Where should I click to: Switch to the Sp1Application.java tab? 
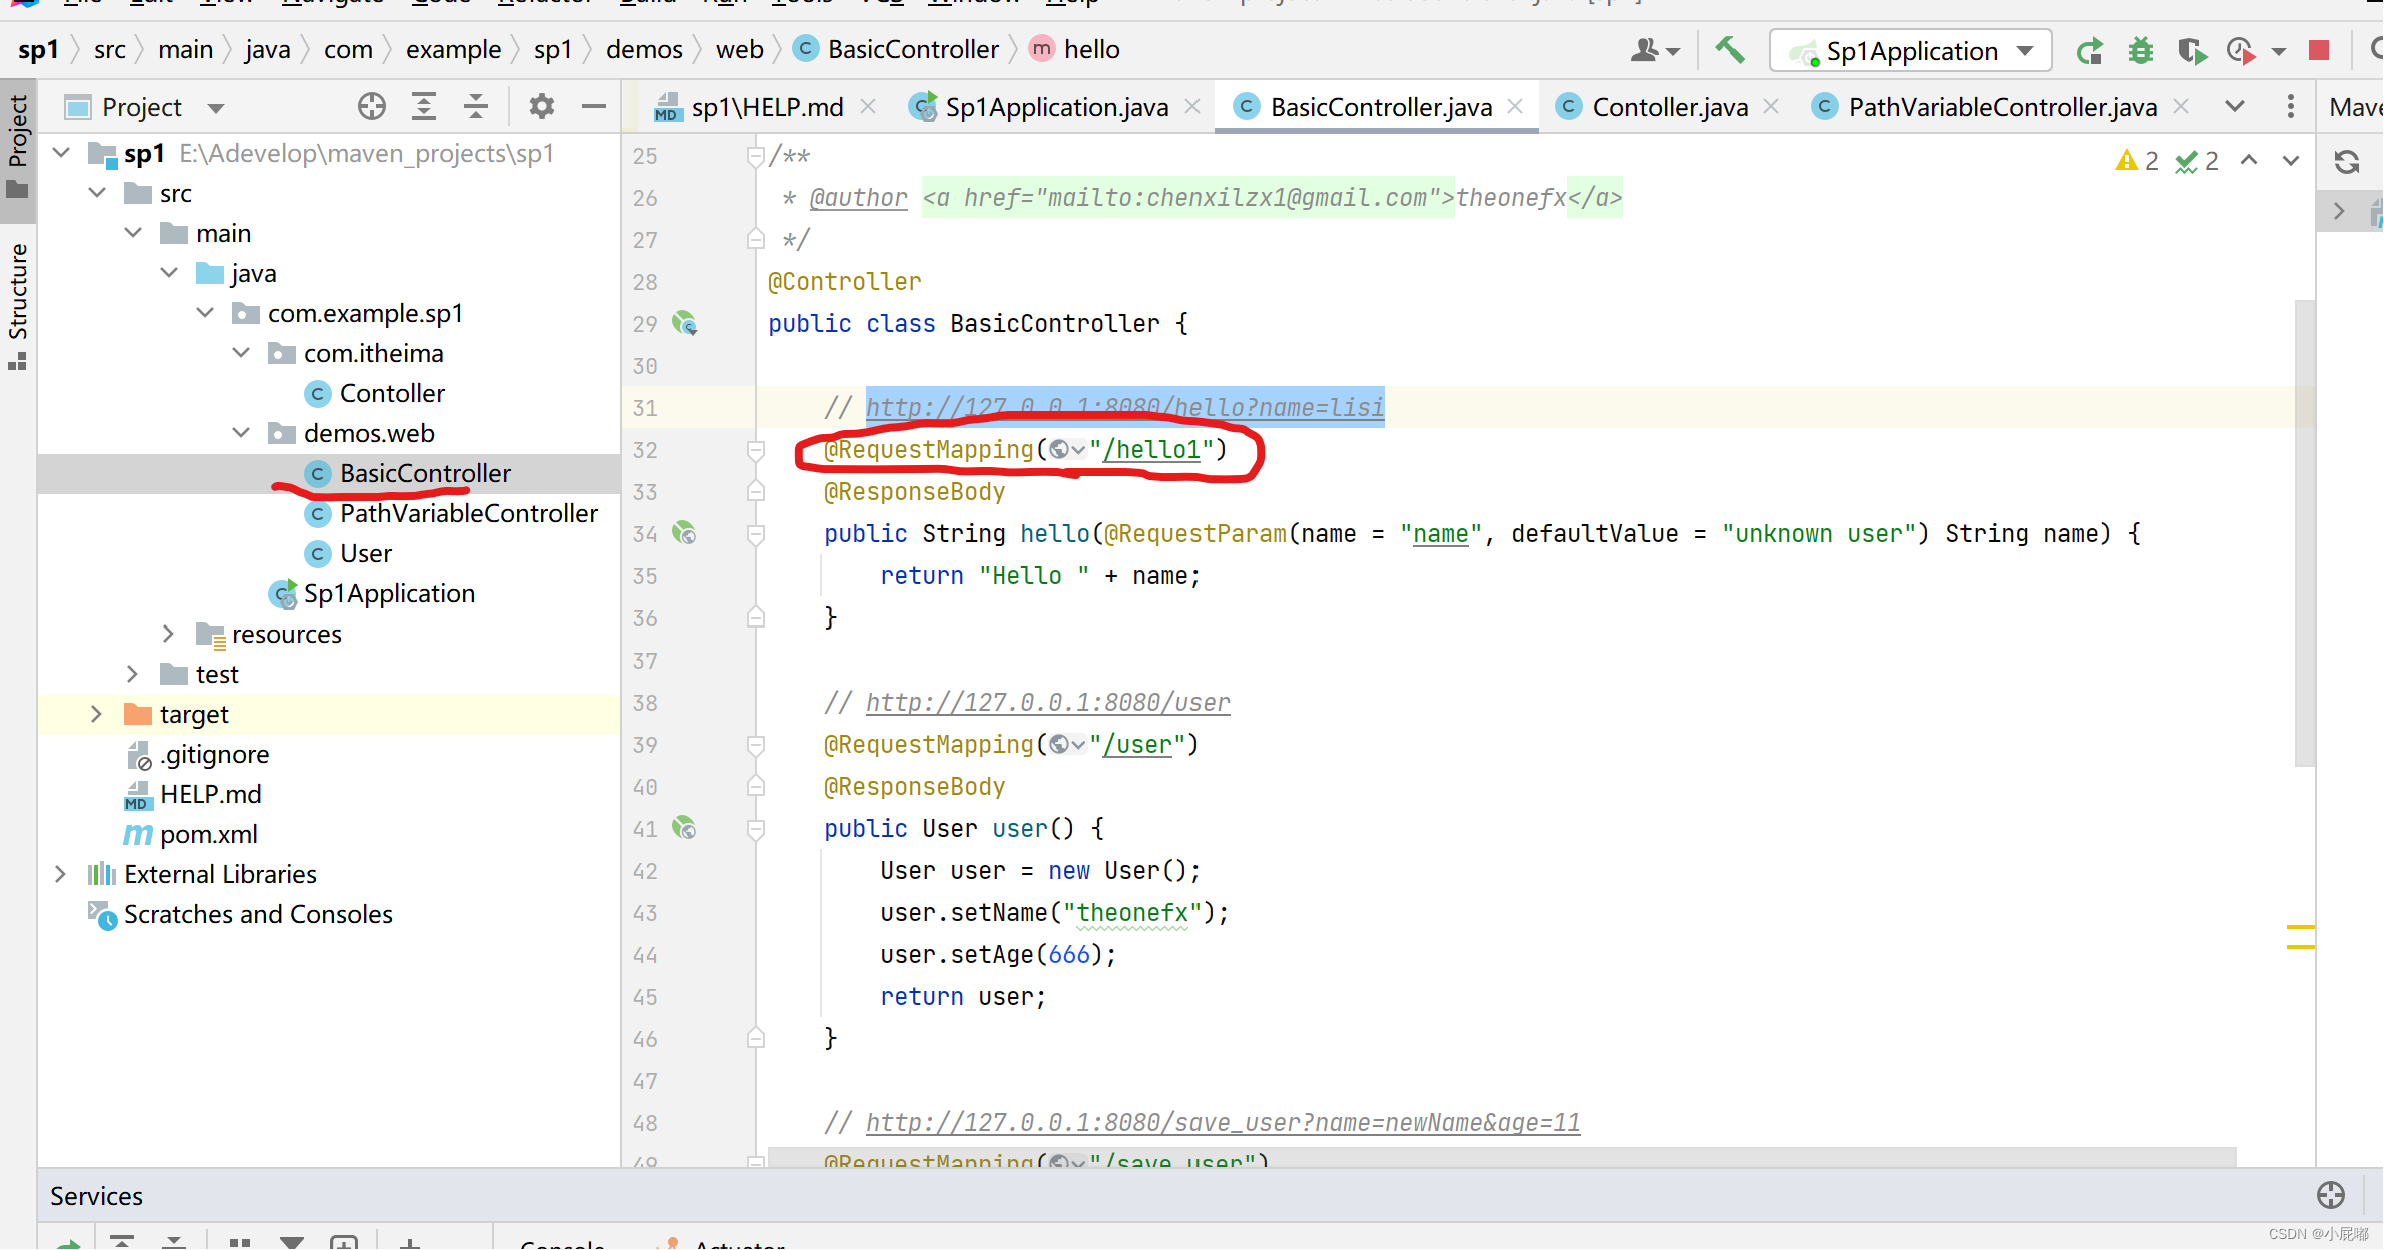(1056, 107)
